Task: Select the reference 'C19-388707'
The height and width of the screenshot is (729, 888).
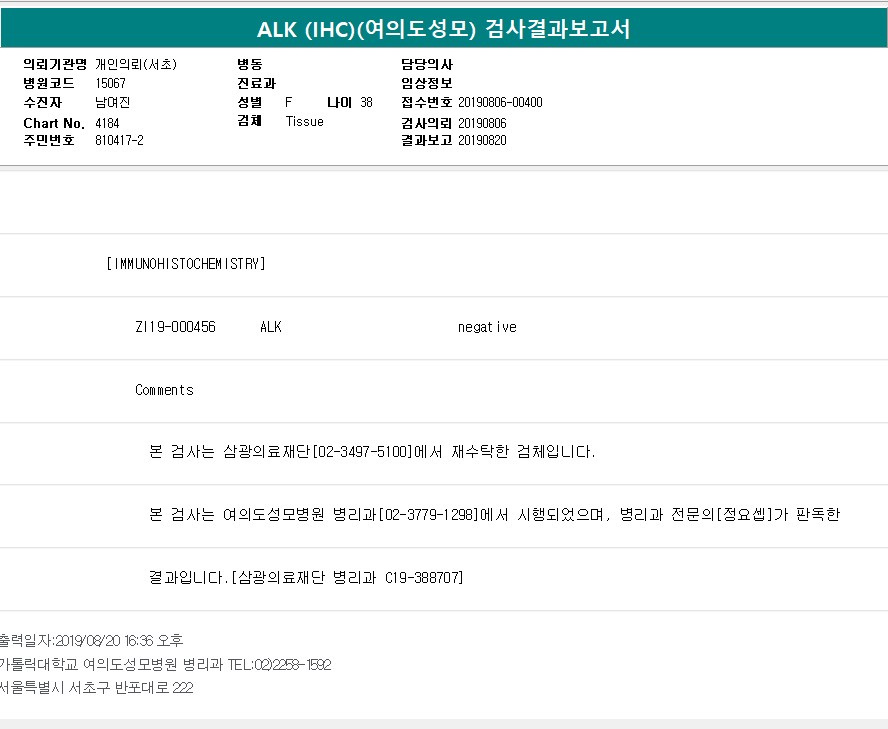Action: click(x=421, y=578)
